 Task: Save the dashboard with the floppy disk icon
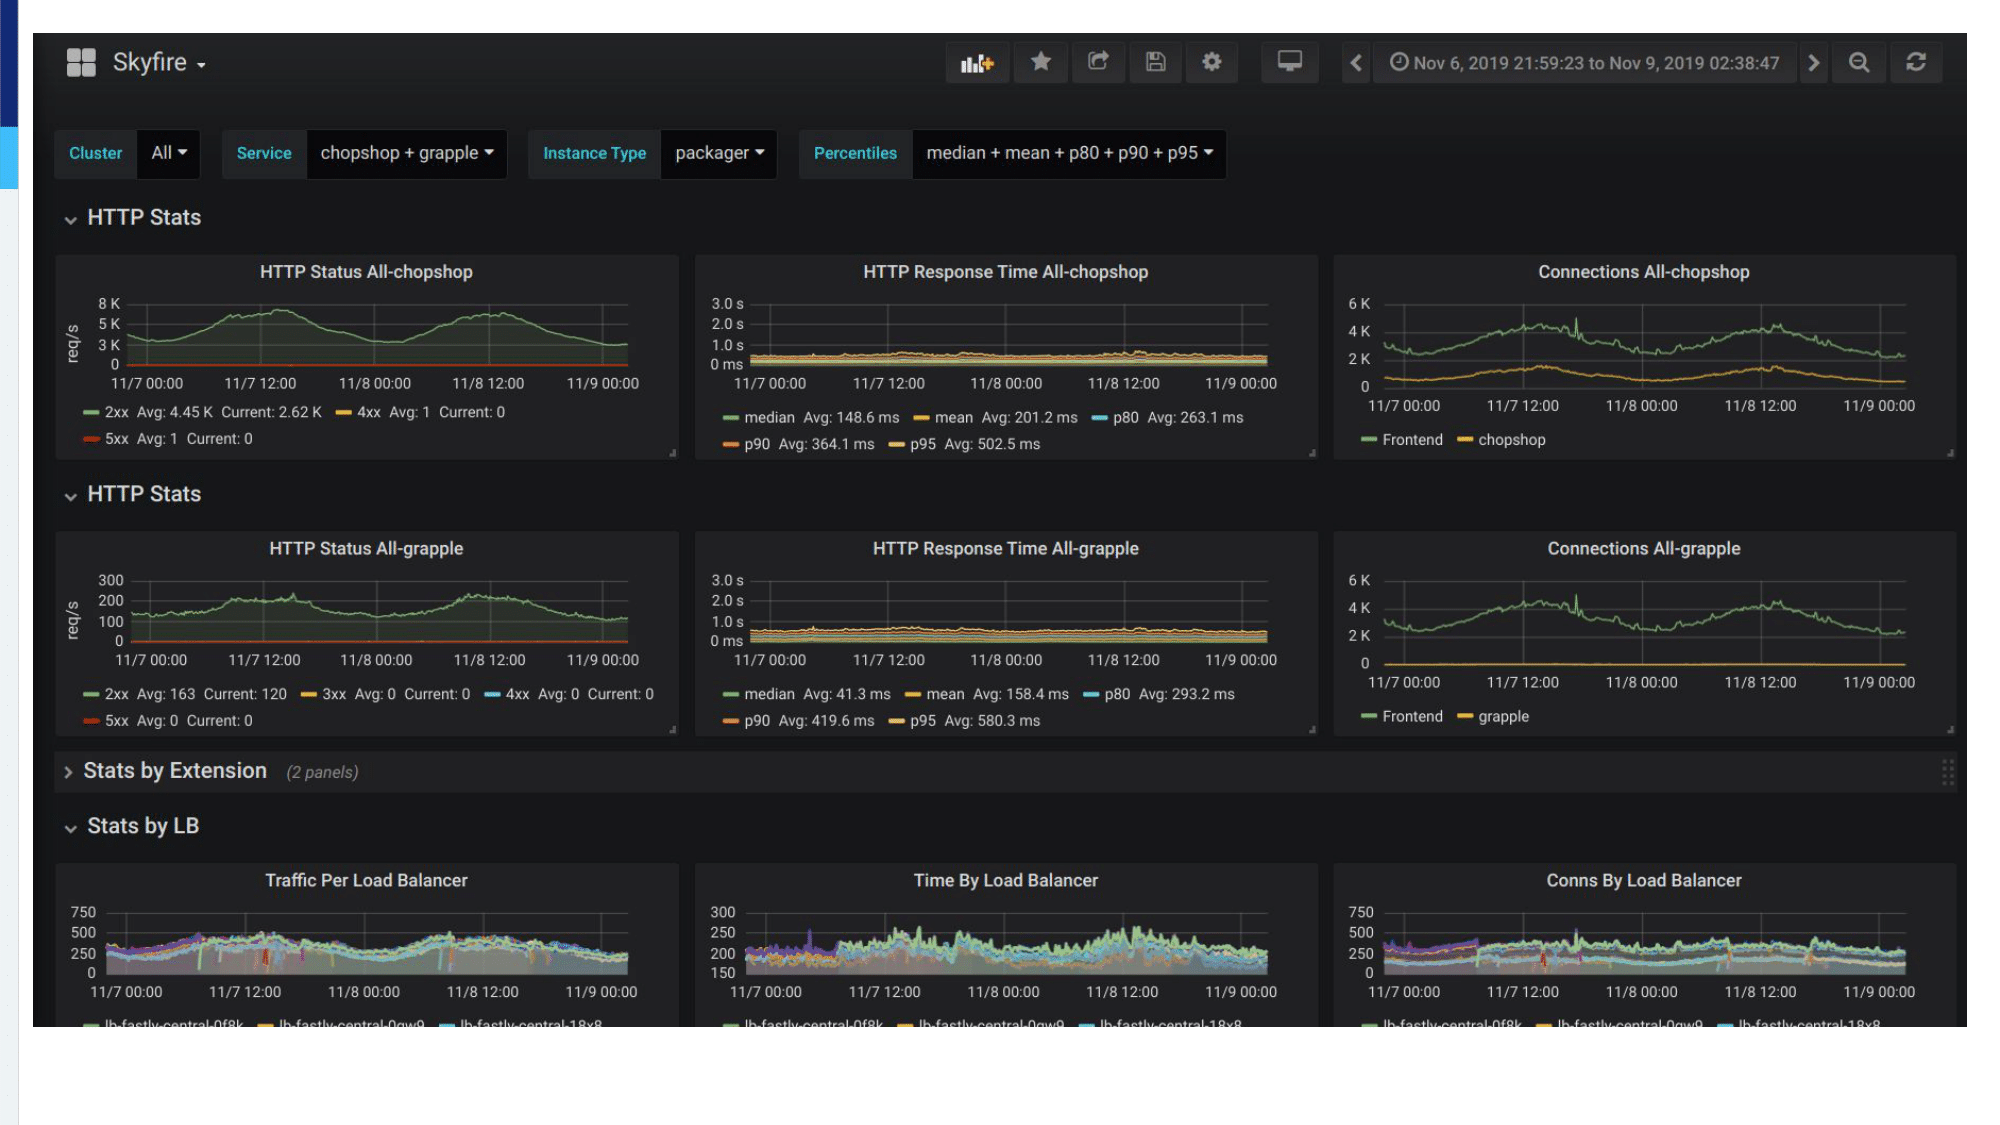[x=1155, y=62]
